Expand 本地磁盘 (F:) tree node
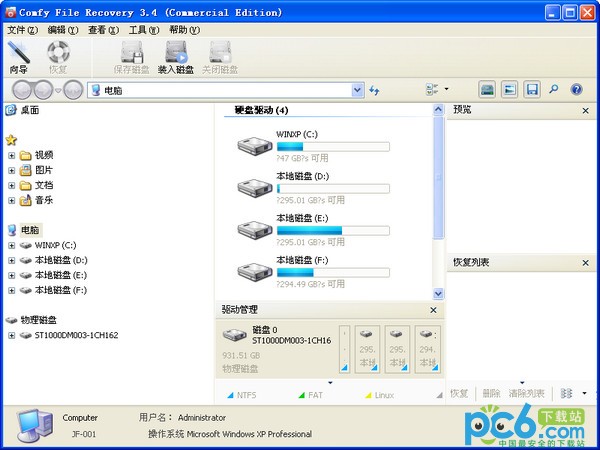The height and width of the screenshot is (450, 600). coord(11,290)
